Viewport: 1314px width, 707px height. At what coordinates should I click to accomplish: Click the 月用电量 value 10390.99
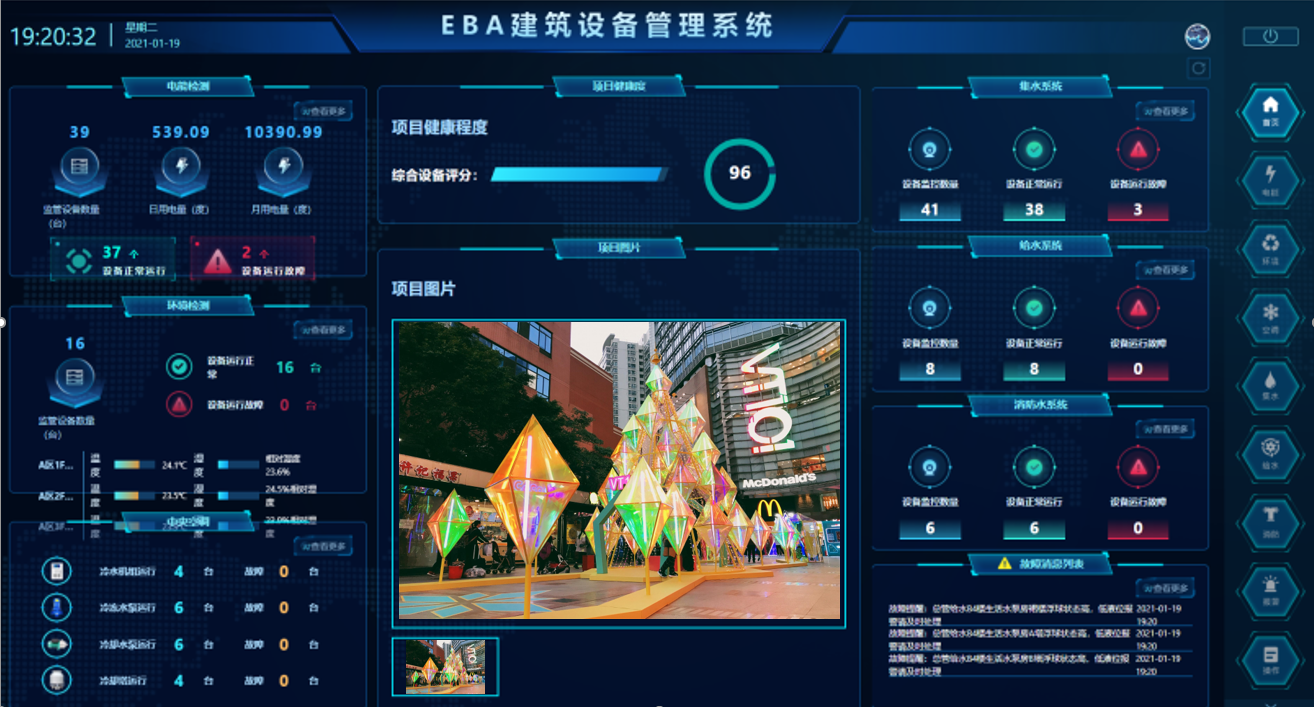point(283,132)
